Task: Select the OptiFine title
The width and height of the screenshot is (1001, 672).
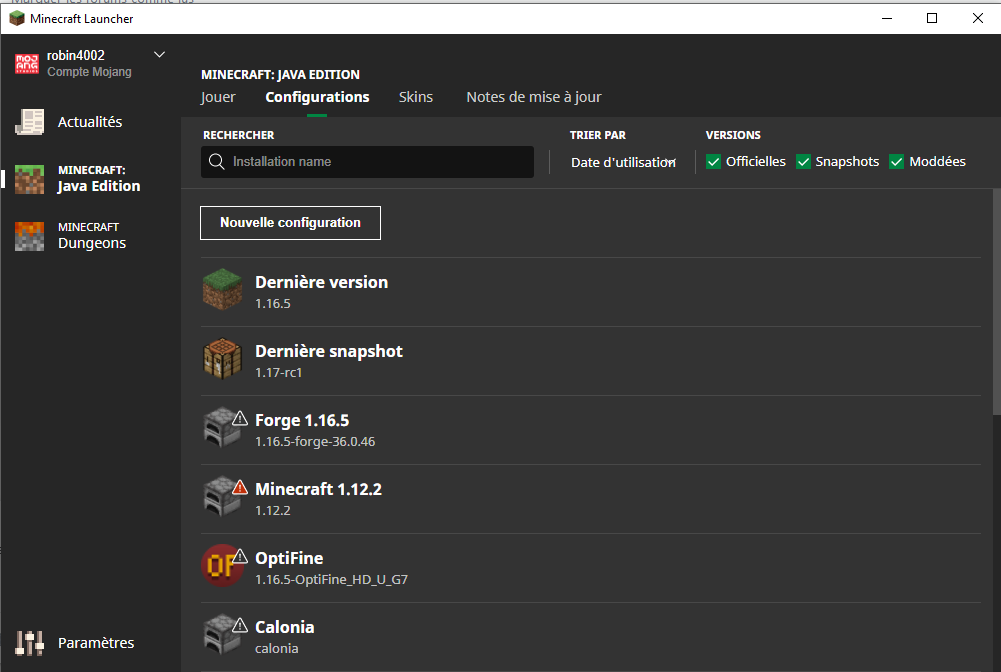Action: coord(289,558)
